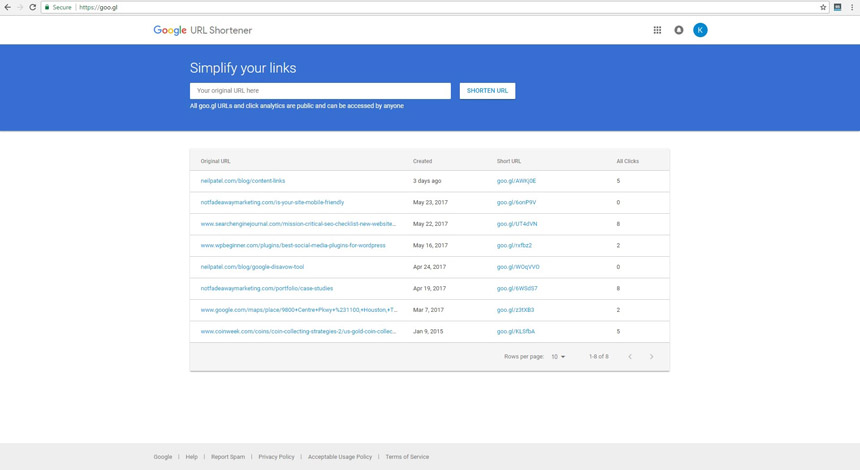This screenshot has width=860, height=470.
Task: Open the Google footer link
Action: (162, 457)
